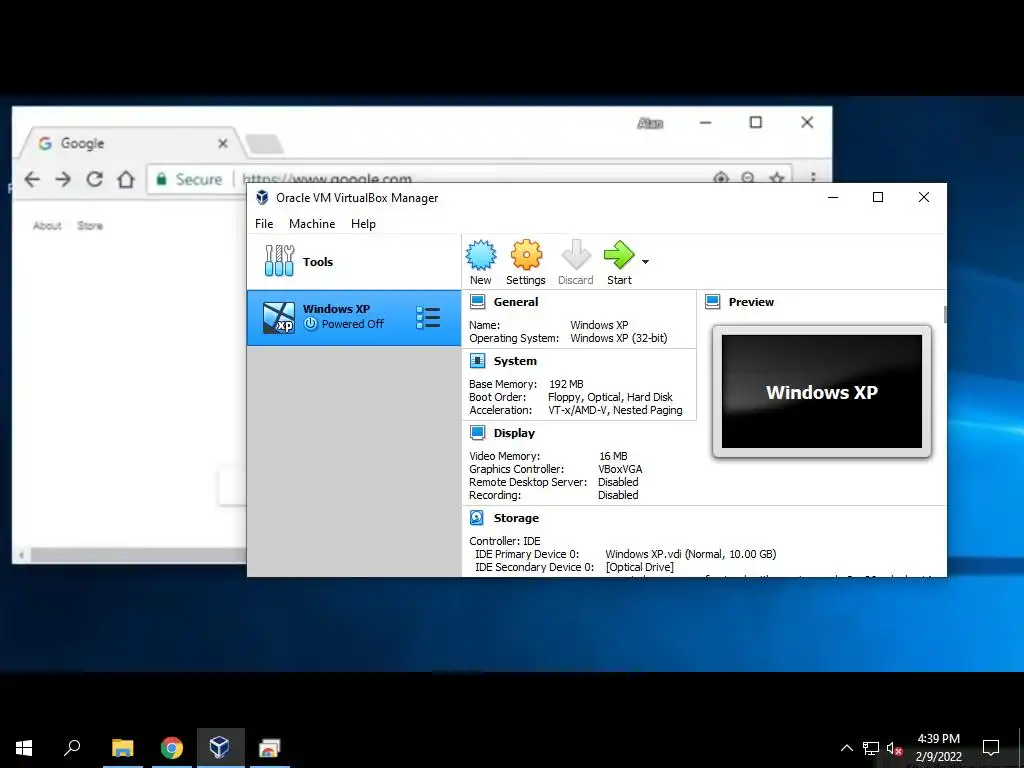1024x768 pixels.
Task: Click the Display section monitor icon
Action: [477, 432]
